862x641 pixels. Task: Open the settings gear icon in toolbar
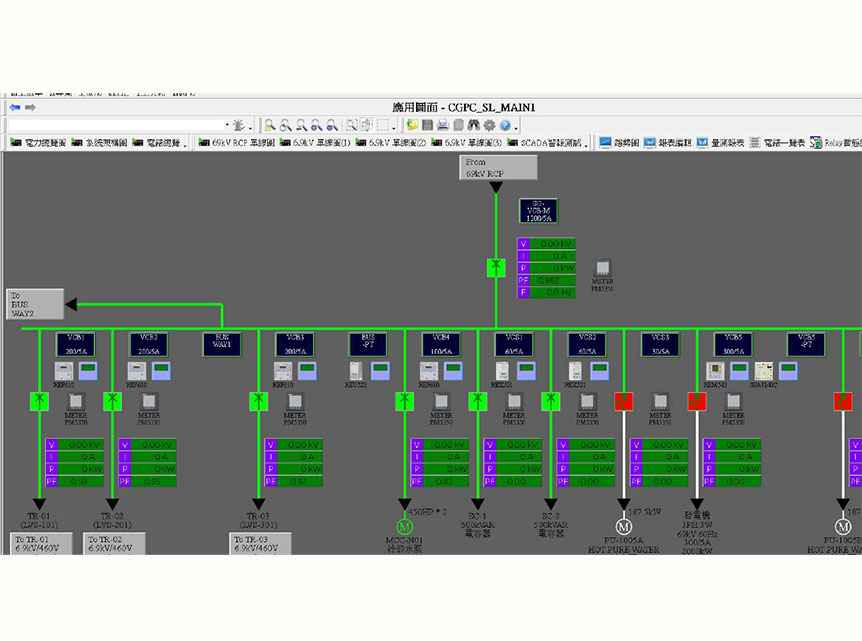pos(489,125)
